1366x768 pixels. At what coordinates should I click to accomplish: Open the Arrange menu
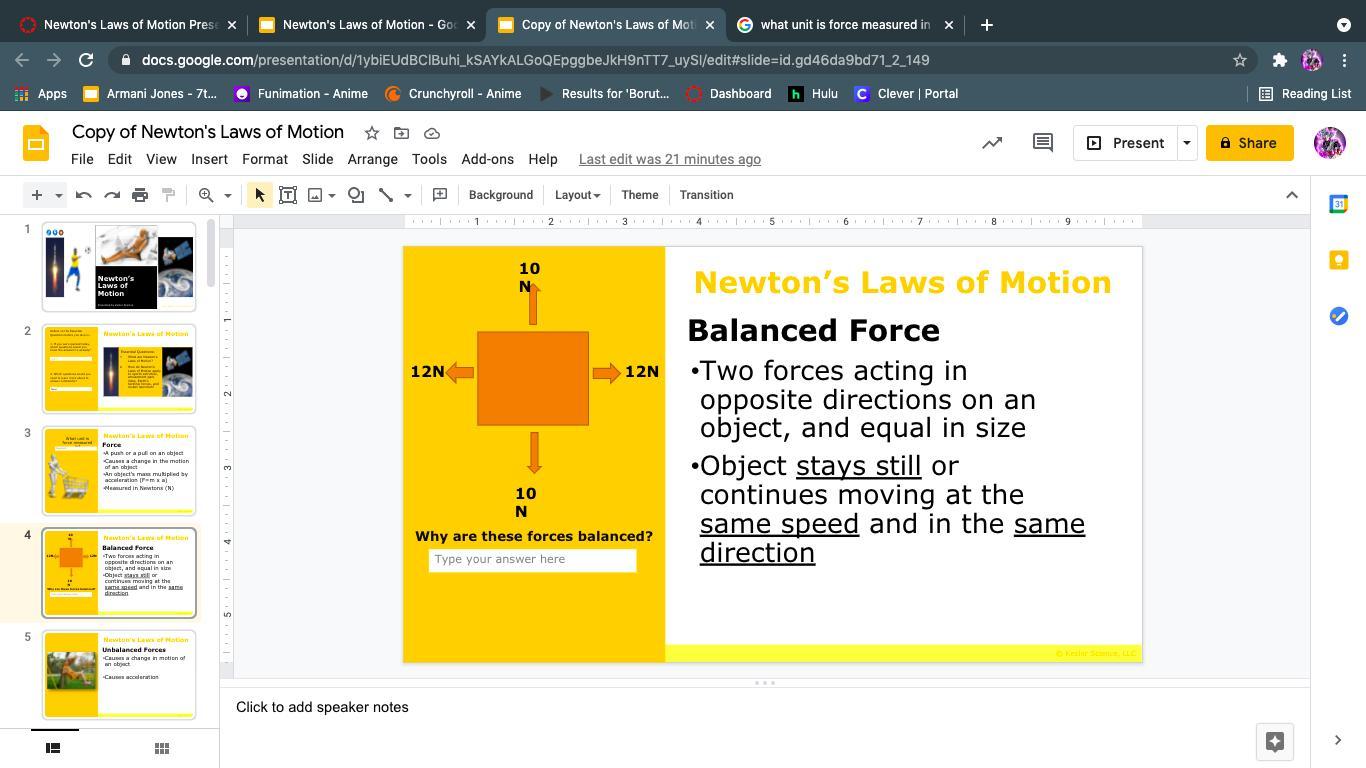coord(372,159)
